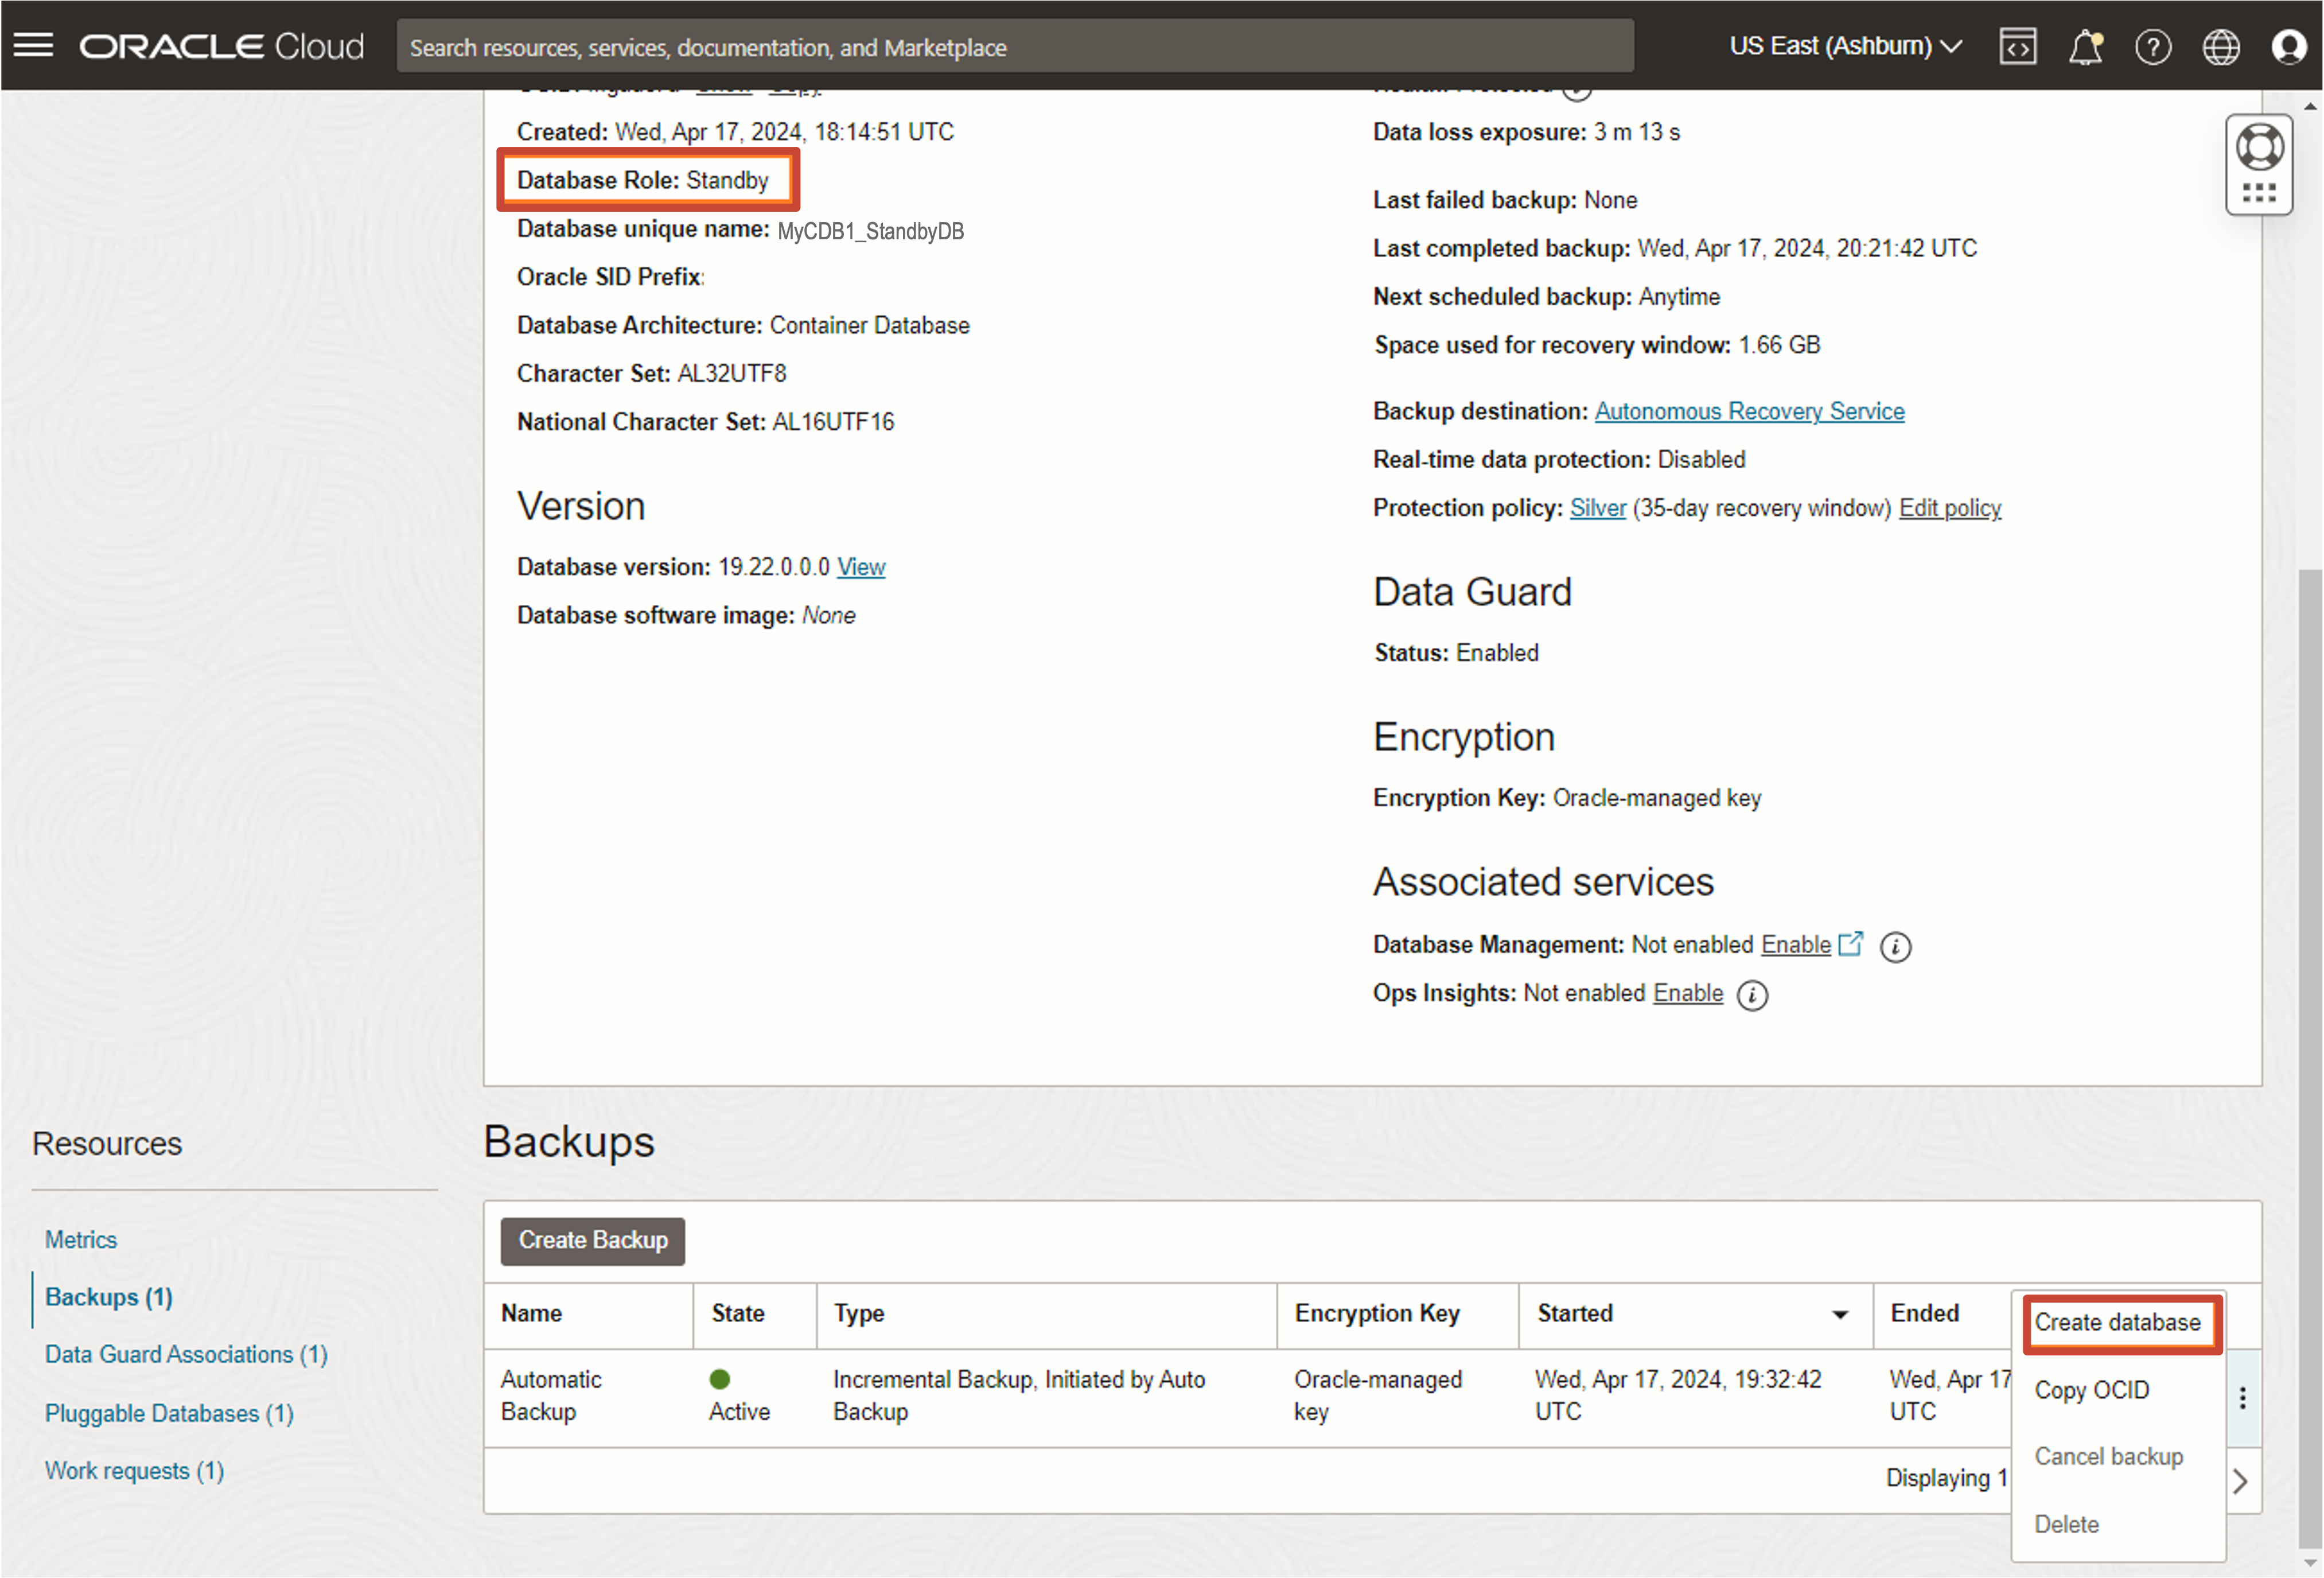Click the lifebuoy support icon
The width and height of the screenshot is (2324, 1578).
pyautogui.click(x=2260, y=148)
